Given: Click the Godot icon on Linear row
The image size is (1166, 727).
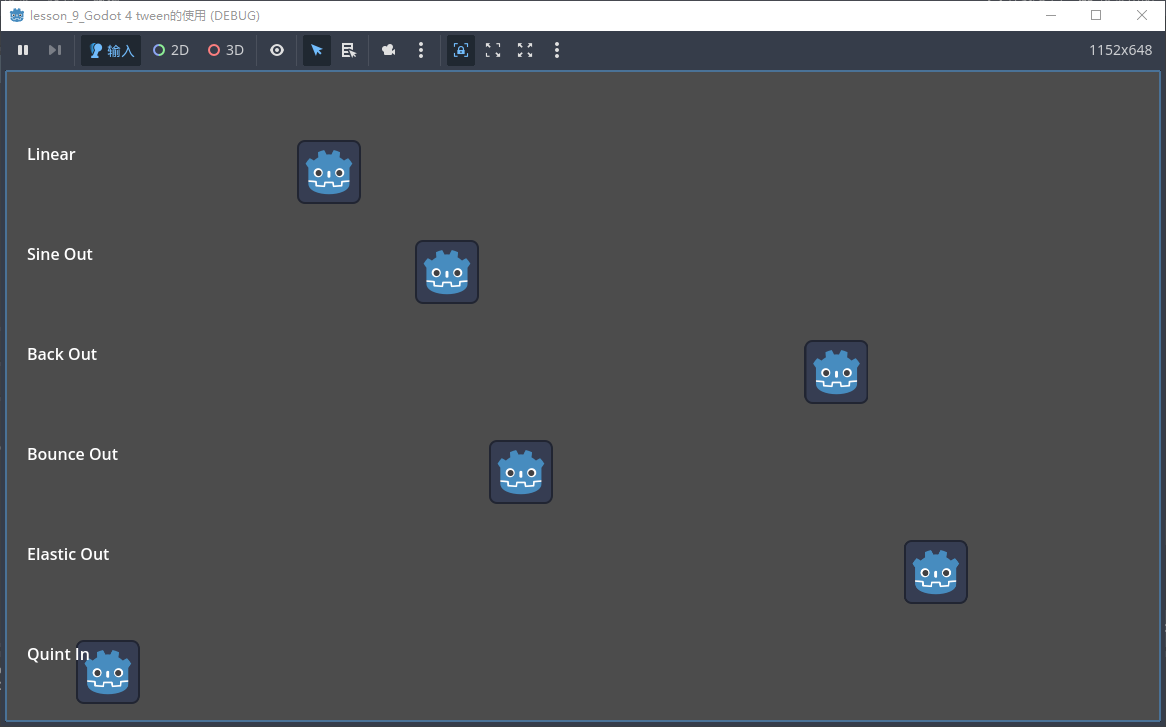Looking at the screenshot, I should (329, 172).
